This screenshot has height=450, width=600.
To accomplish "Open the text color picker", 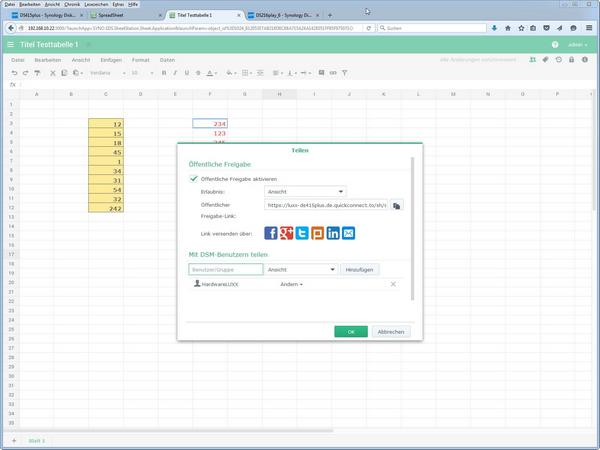I will [212, 73].
